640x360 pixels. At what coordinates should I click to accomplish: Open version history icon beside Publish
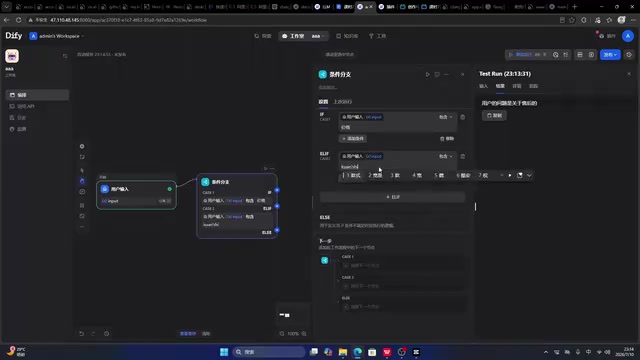629,55
